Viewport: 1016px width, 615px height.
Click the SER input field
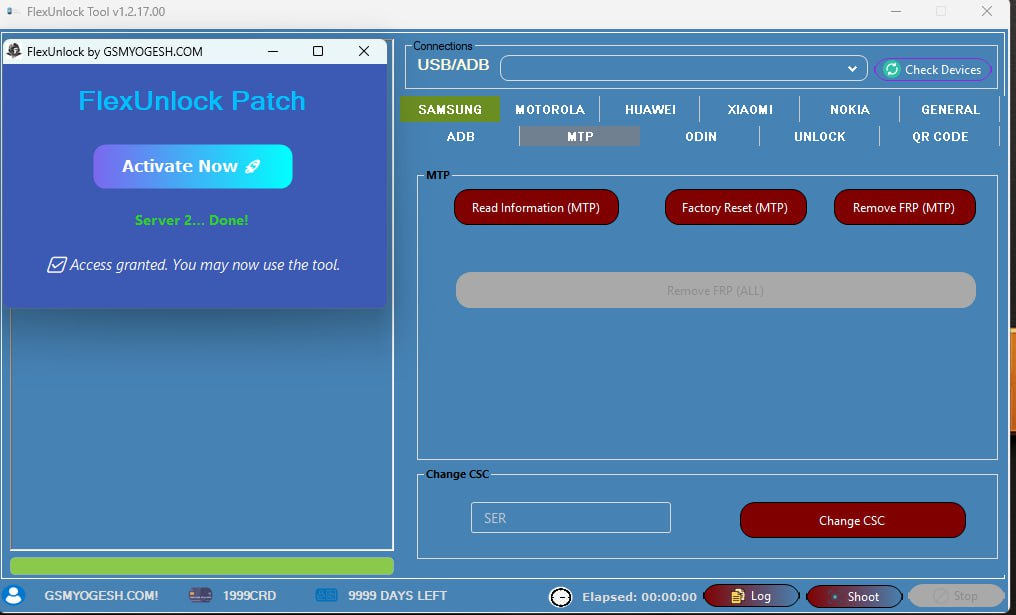tap(570, 517)
